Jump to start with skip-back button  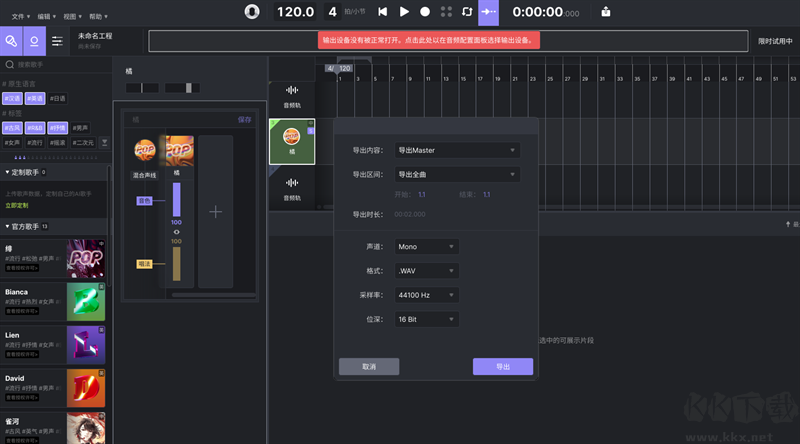(x=382, y=12)
